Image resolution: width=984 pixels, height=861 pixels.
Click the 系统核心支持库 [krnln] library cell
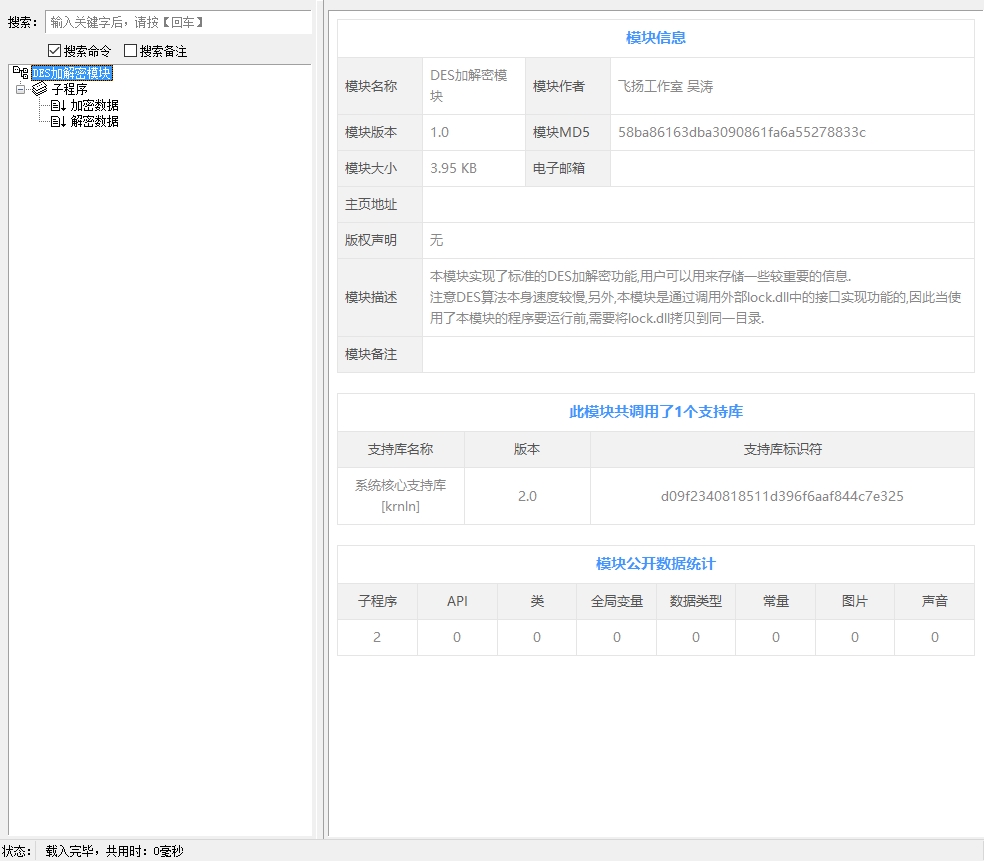pyautogui.click(x=400, y=496)
